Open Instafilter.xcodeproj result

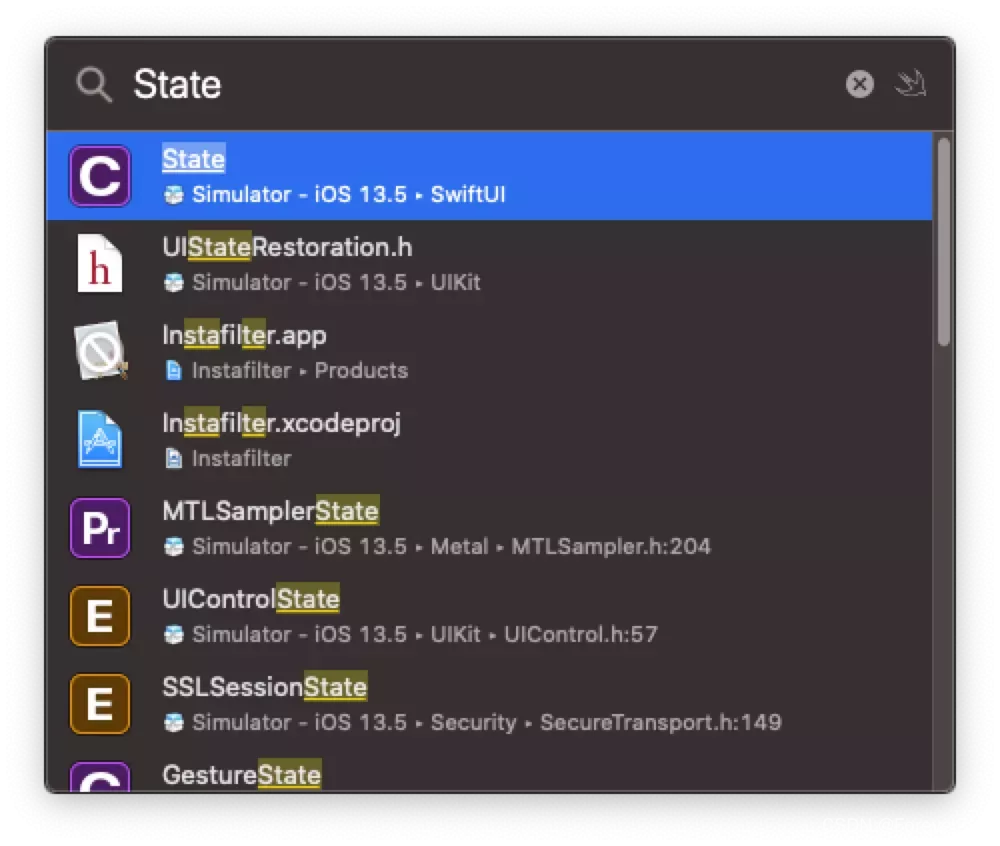489,440
